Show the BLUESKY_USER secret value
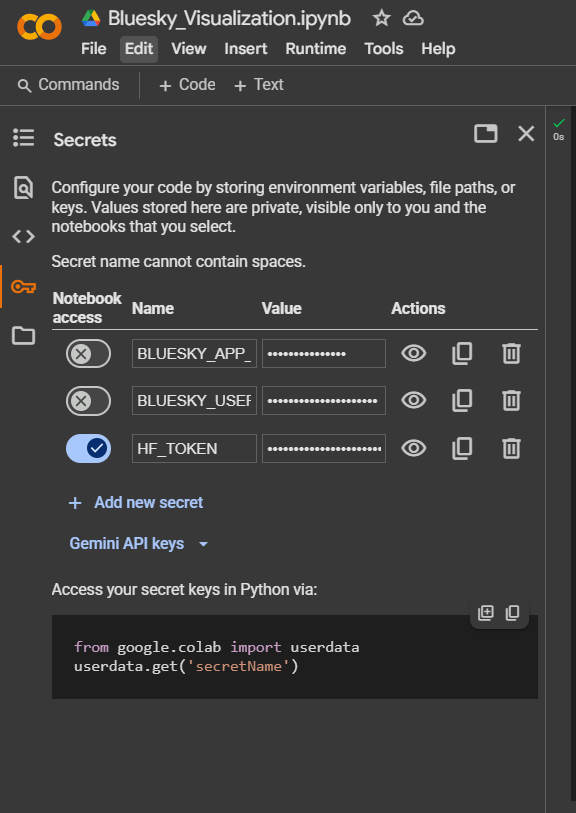Screen dimensions: 576x813 414,401
